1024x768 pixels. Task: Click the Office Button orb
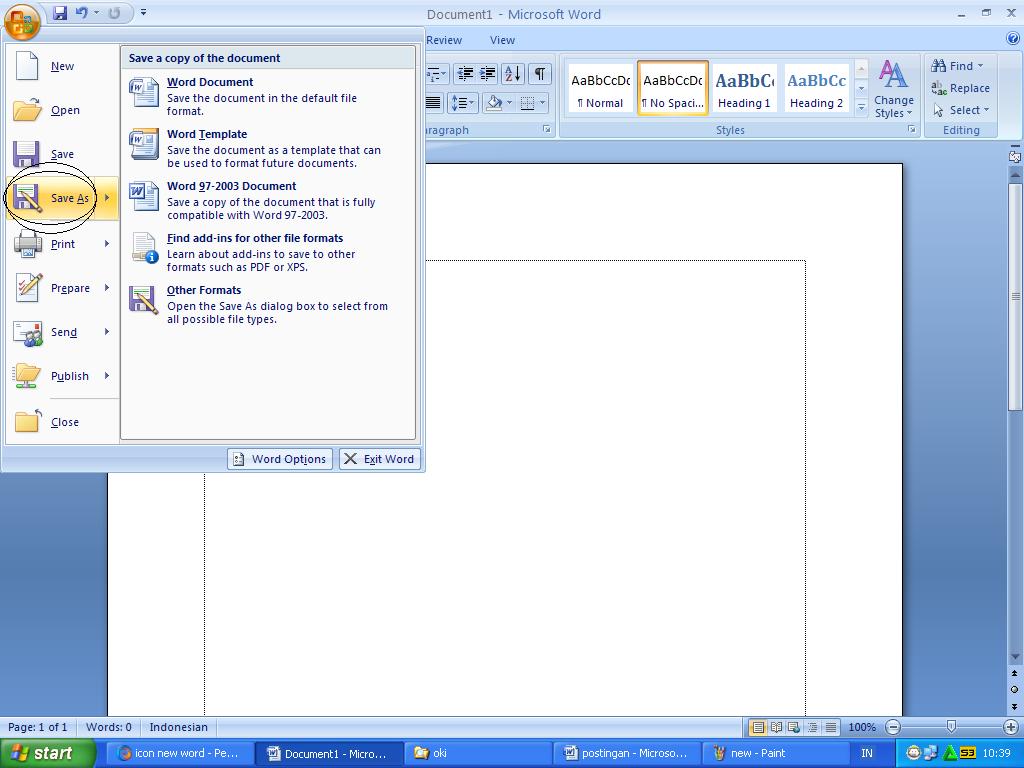22,21
